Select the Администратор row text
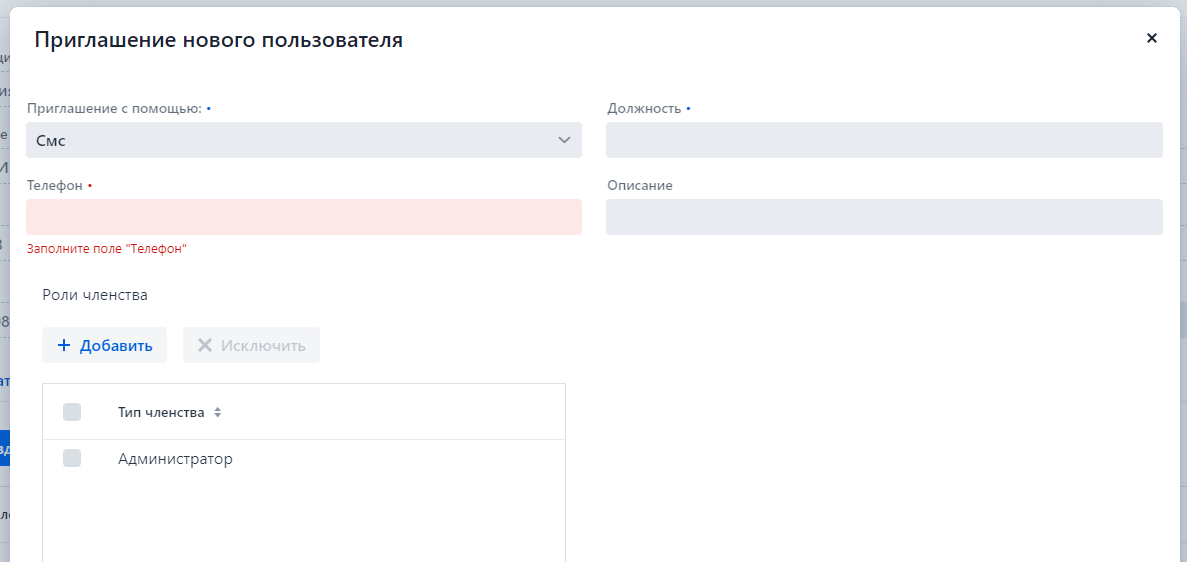Viewport: 1187px width, 562px height. pyautogui.click(x=175, y=459)
